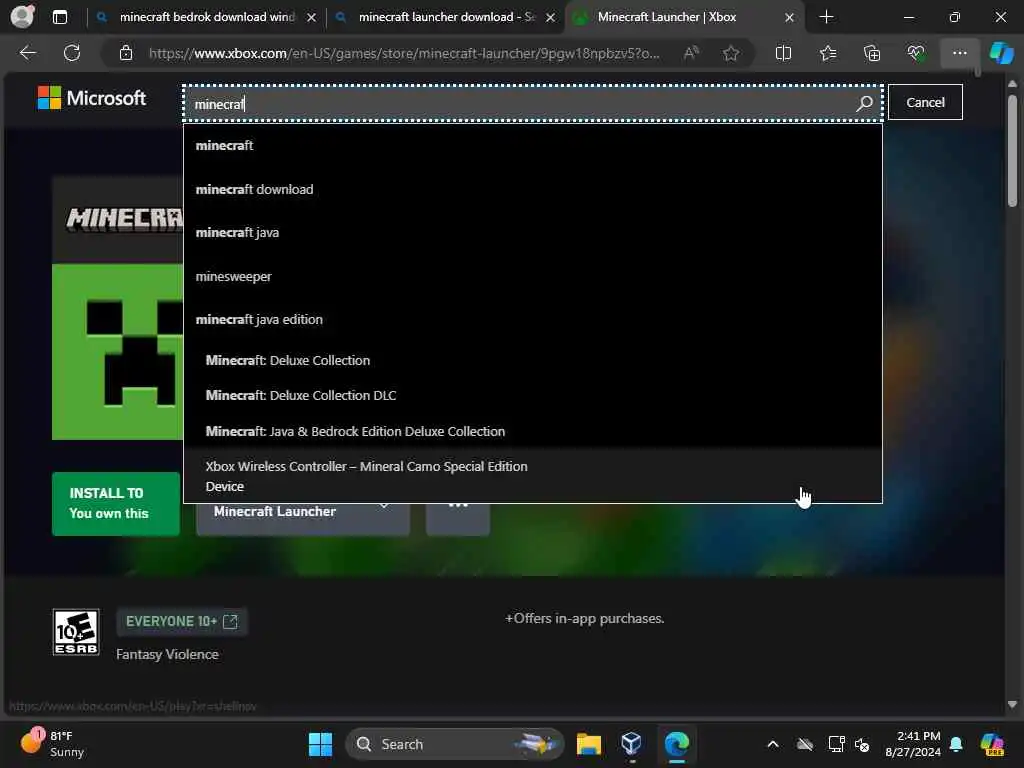Open Settings and more ellipsis menu
Screen dimensions: 1024x768
pyautogui.click(x=959, y=53)
